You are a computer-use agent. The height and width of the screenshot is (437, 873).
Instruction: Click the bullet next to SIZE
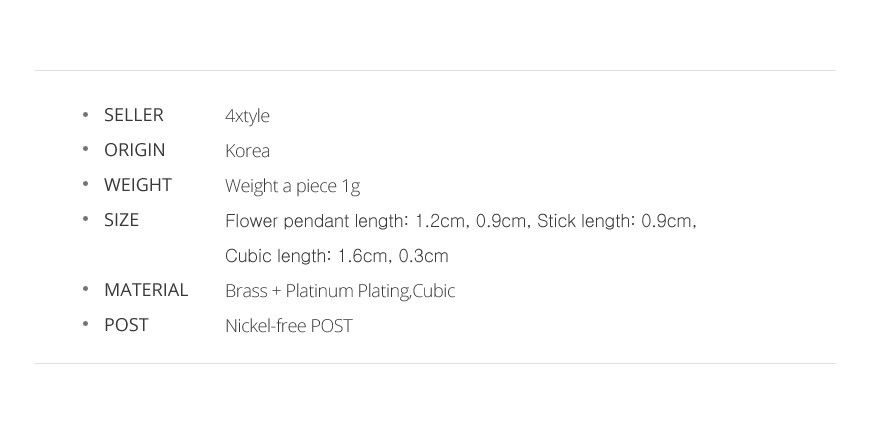point(85,219)
